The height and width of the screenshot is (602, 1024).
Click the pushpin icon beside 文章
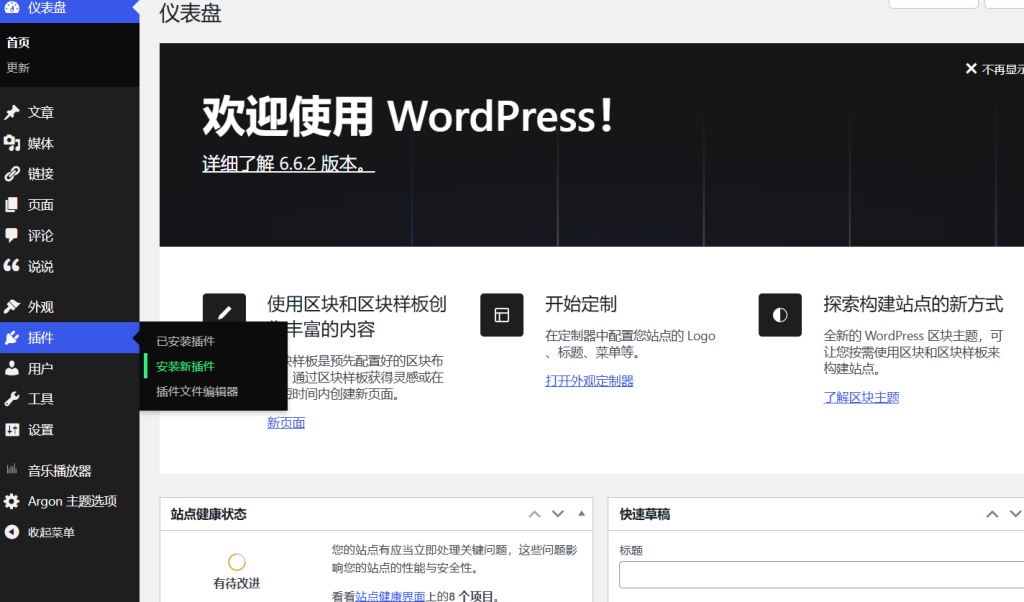coord(12,113)
